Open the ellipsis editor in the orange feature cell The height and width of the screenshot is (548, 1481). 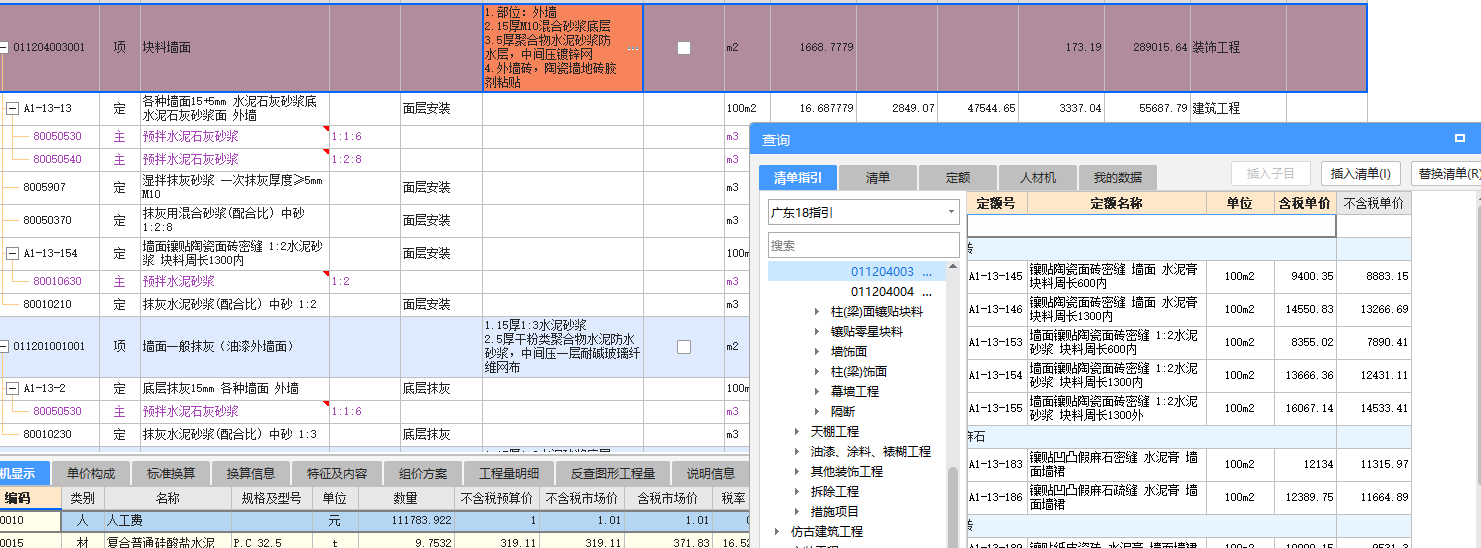(632, 49)
